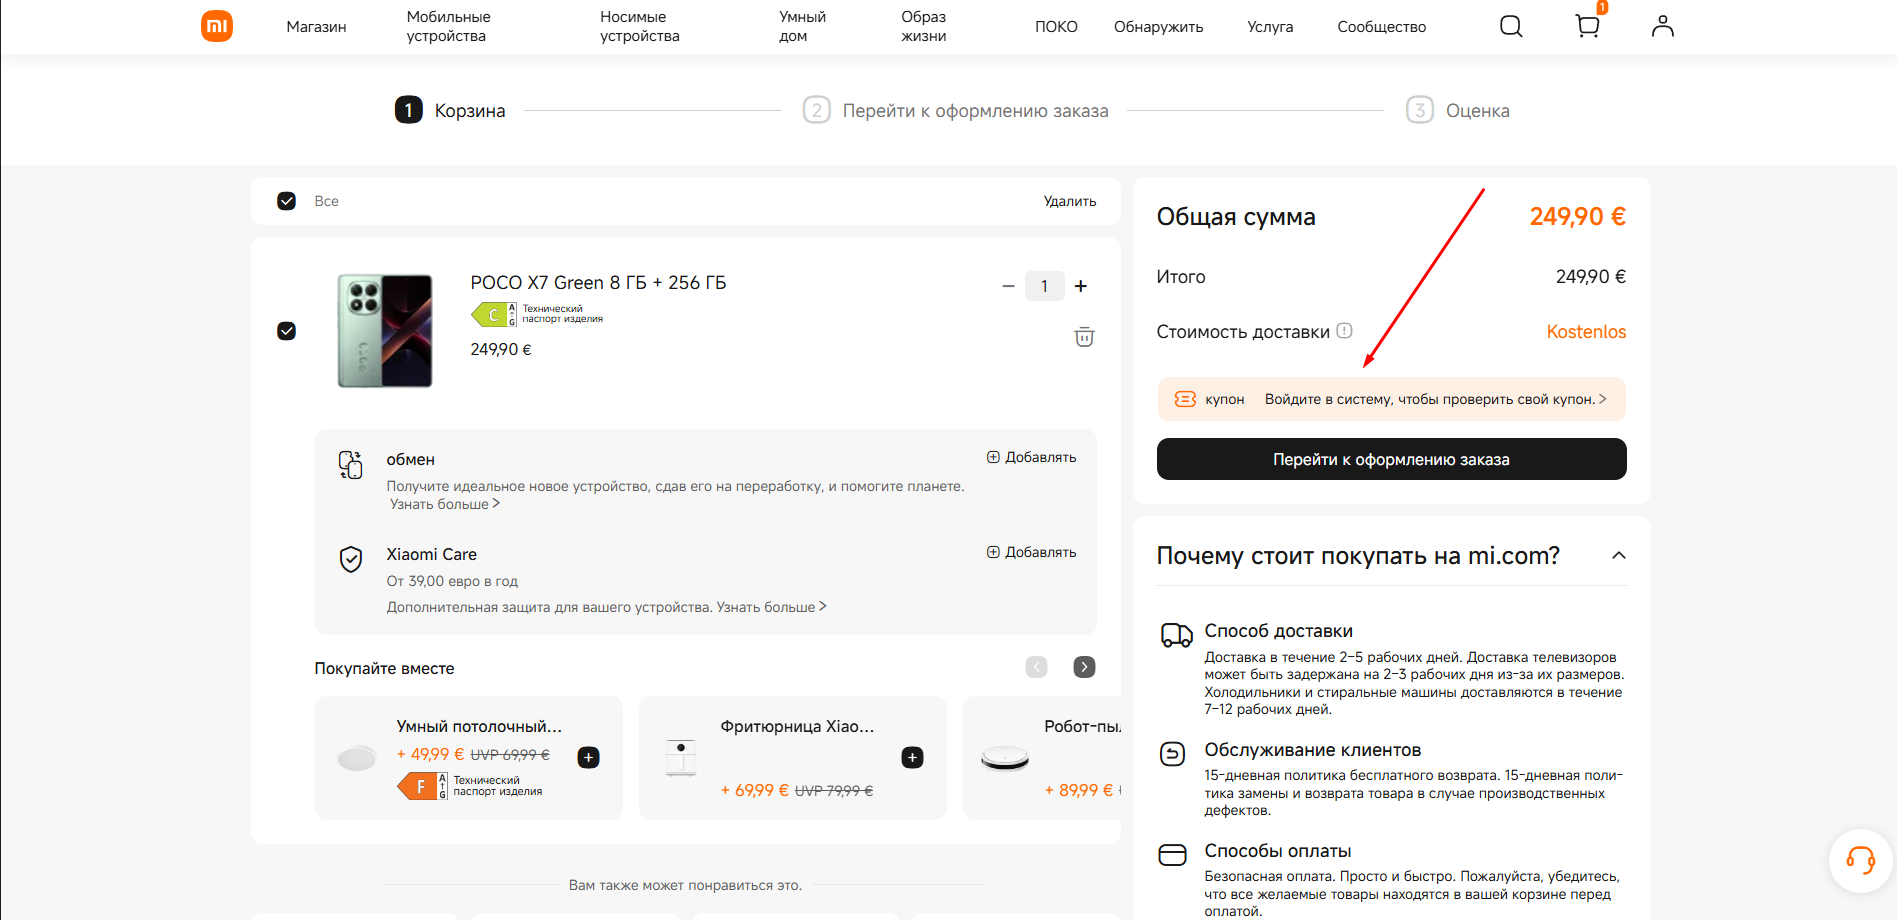
Task: Delete POCO X7 using trash icon
Action: (1084, 337)
